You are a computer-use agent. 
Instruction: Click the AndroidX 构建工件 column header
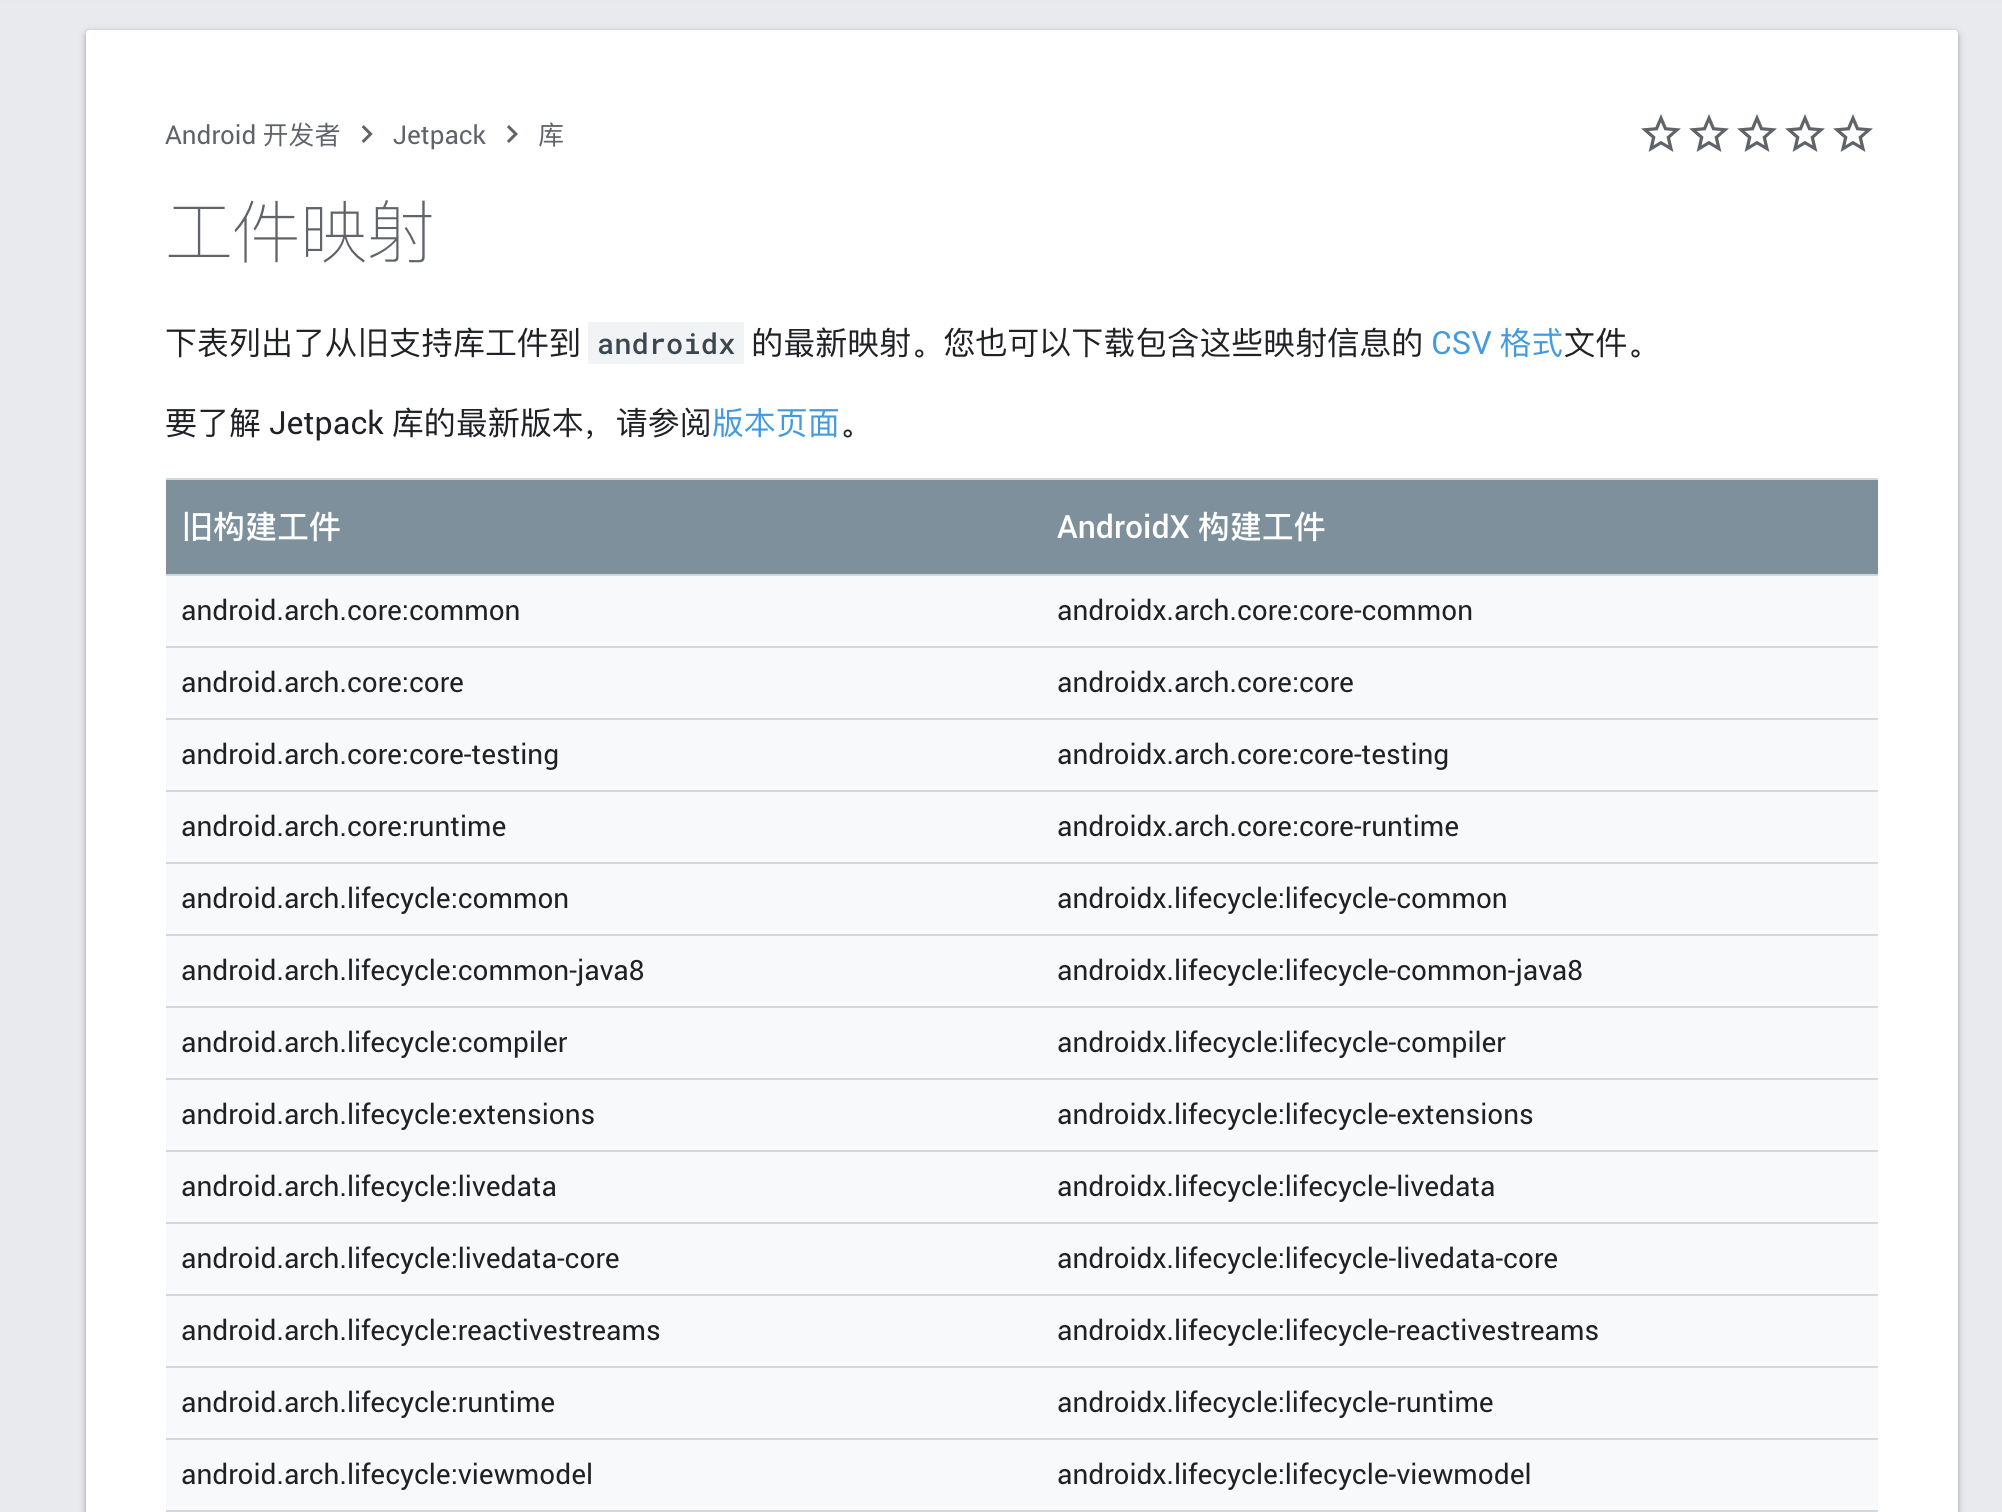(x=1190, y=527)
